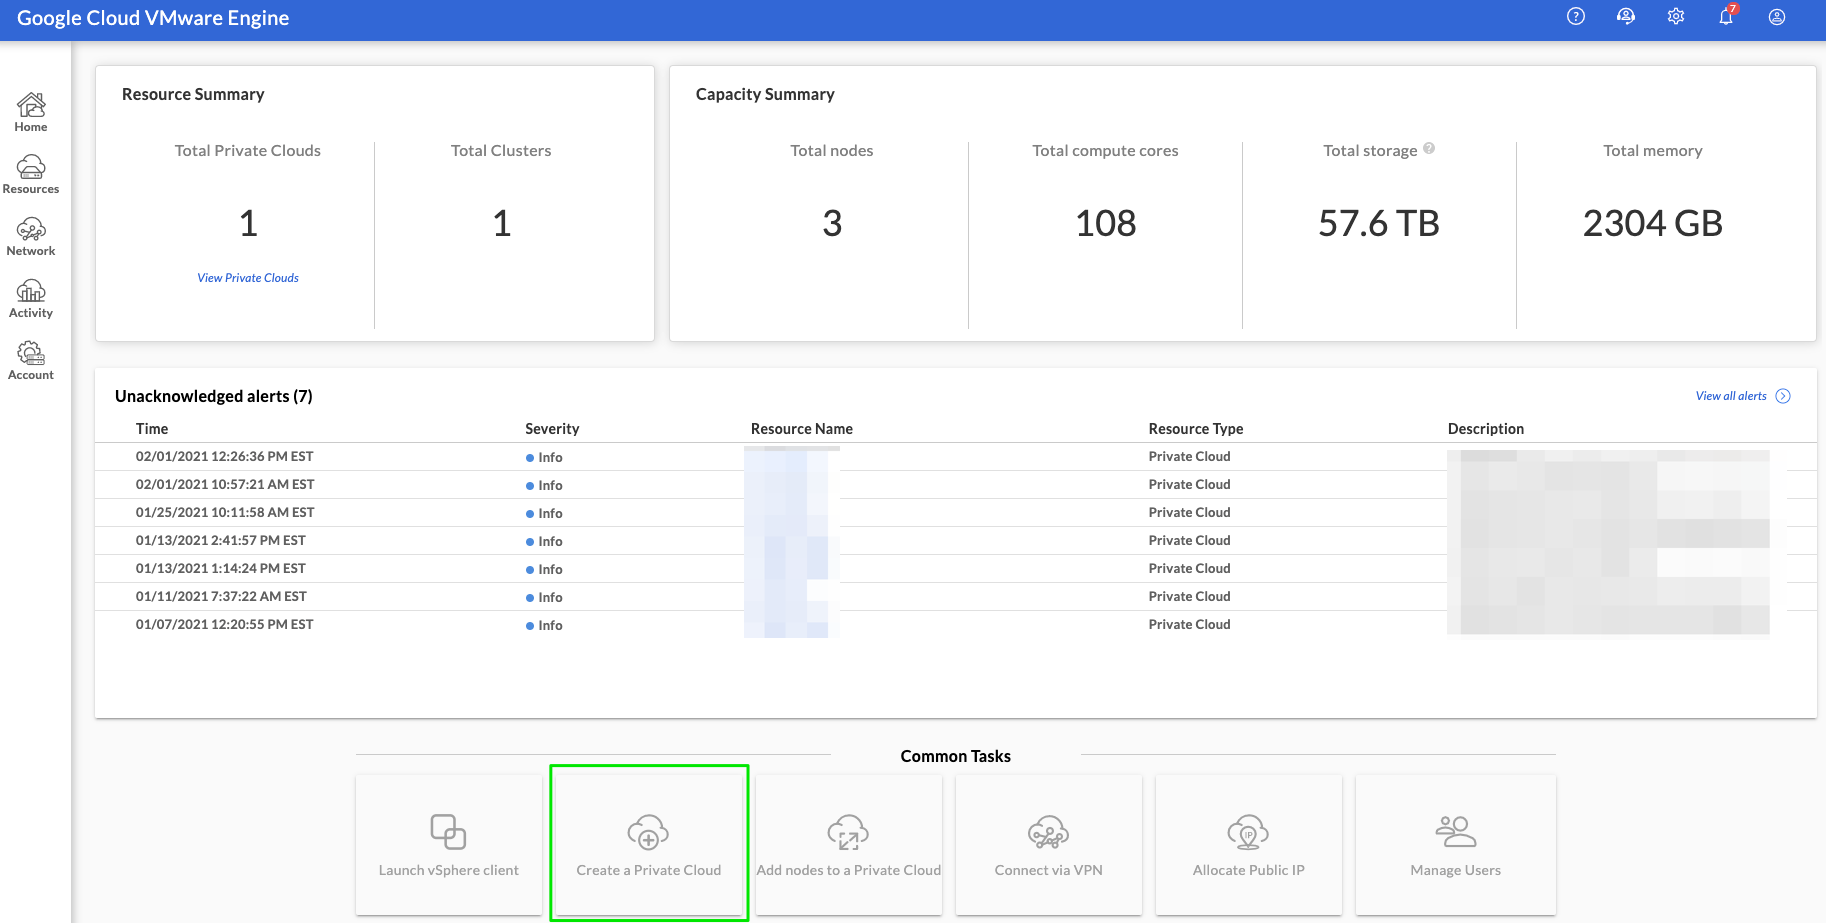Sort alerts by the Time column header
This screenshot has height=923, width=1826.
(x=152, y=428)
